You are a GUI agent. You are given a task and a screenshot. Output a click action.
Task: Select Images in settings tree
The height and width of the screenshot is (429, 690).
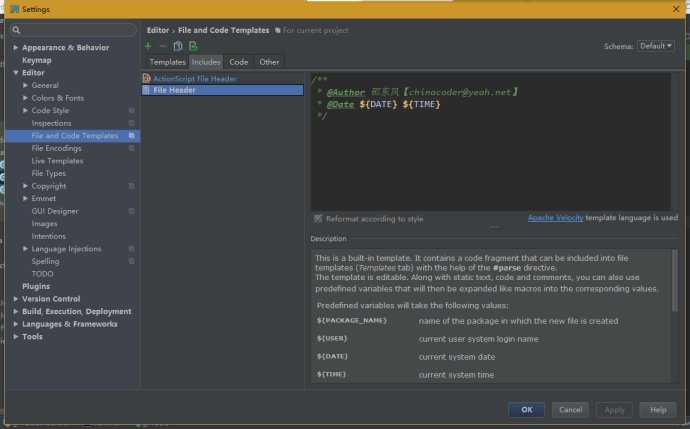pyautogui.click(x=44, y=224)
